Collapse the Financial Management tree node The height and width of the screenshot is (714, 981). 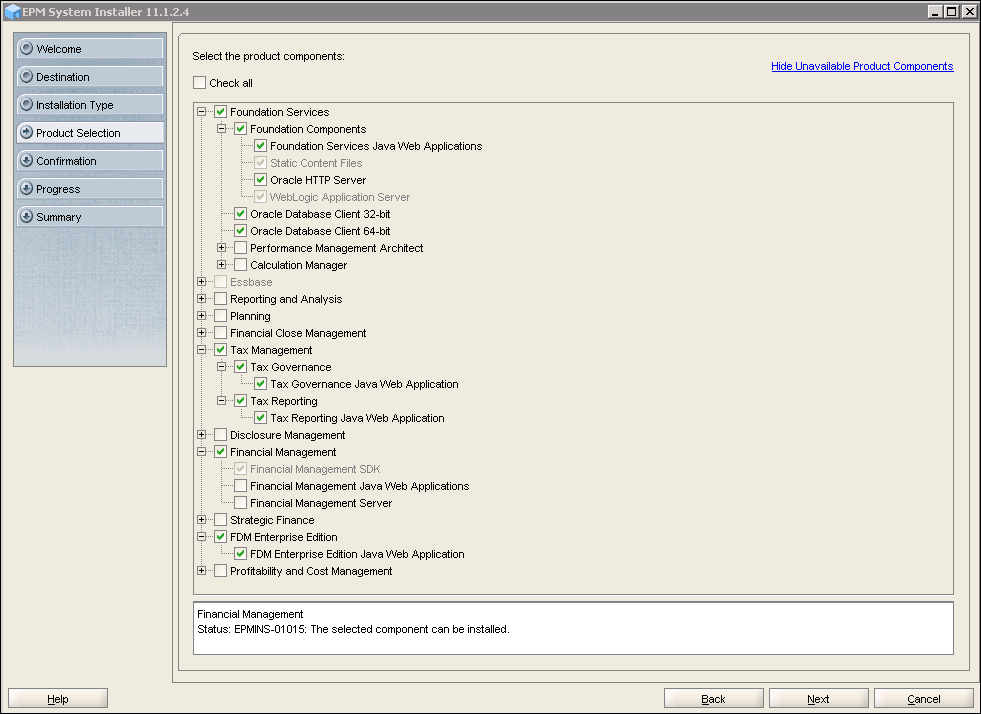(201, 451)
